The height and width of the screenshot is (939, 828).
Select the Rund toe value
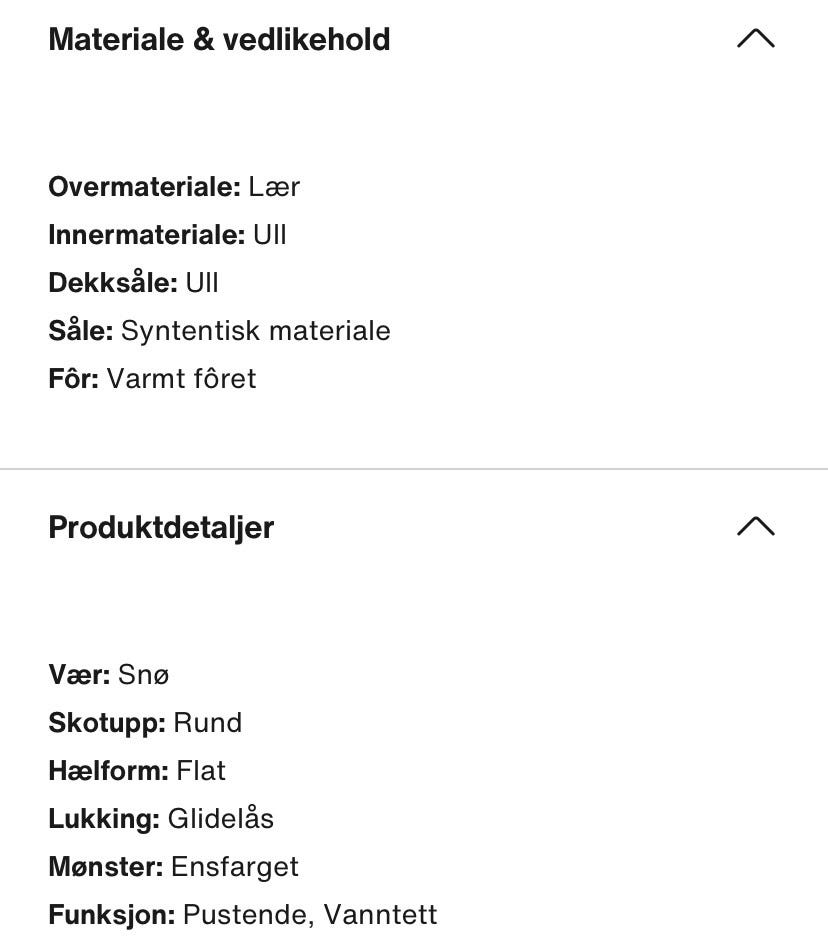[x=208, y=723]
